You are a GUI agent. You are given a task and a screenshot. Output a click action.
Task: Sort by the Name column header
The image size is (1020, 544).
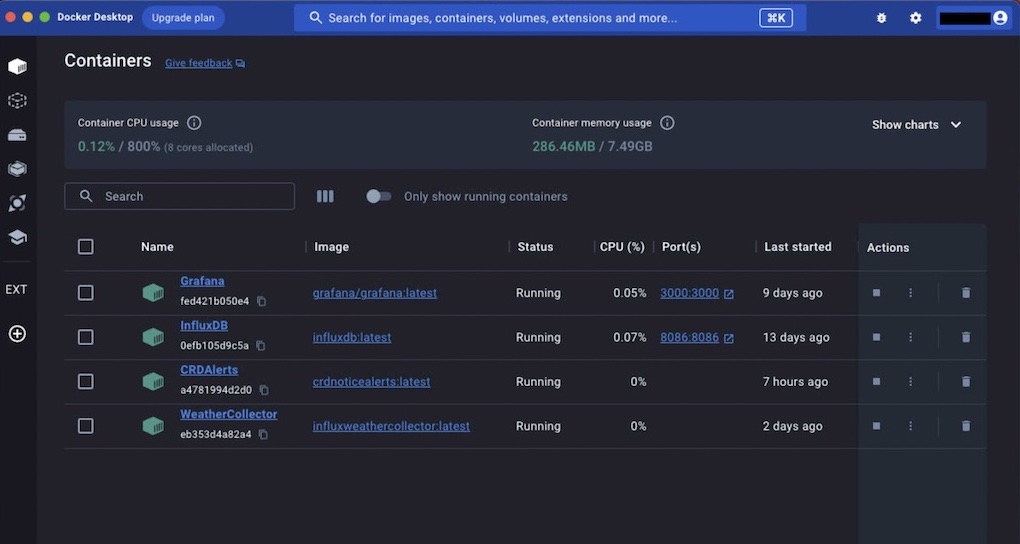[x=157, y=247]
